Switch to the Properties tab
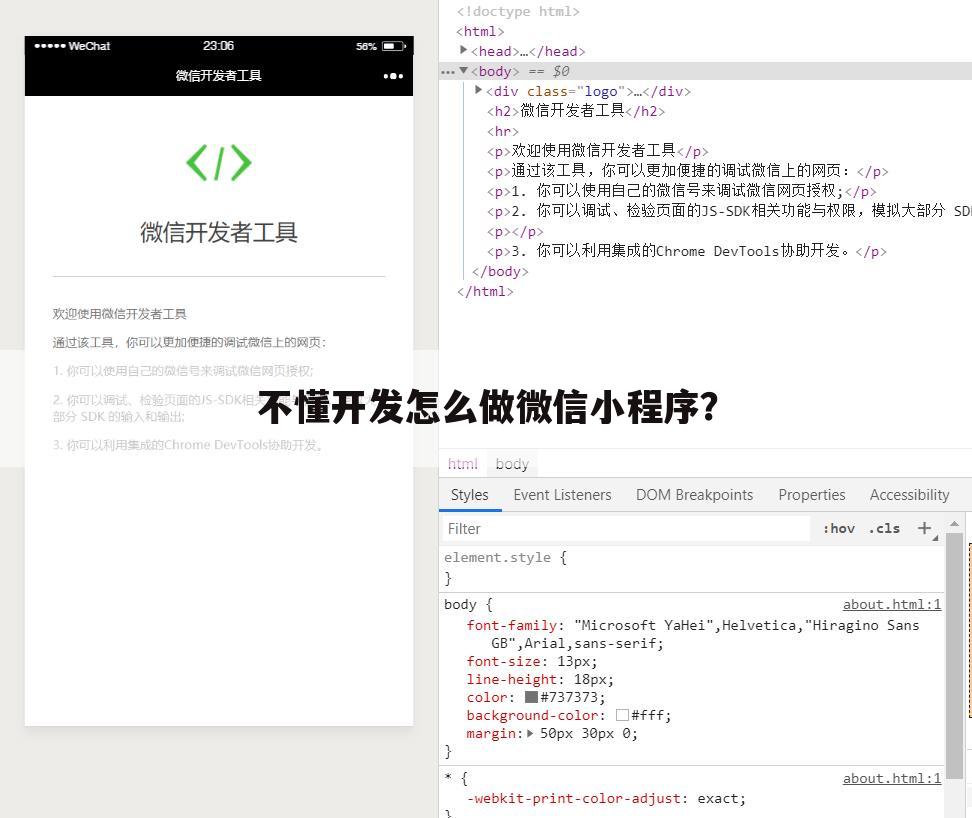972x818 pixels. pyautogui.click(x=811, y=495)
